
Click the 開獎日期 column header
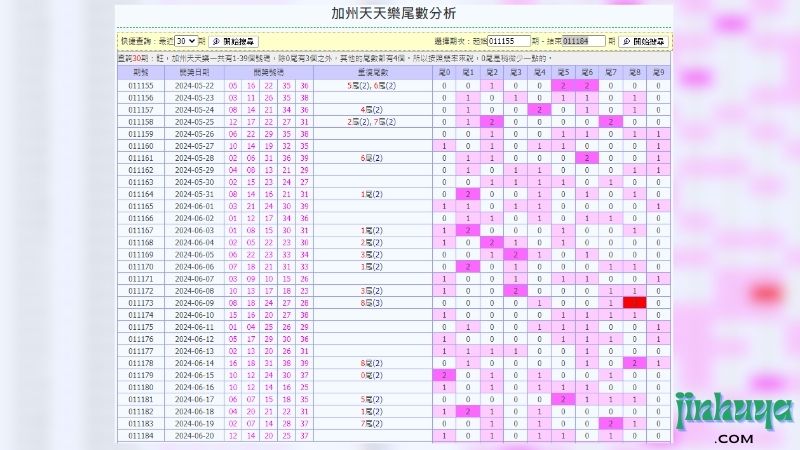coord(194,73)
